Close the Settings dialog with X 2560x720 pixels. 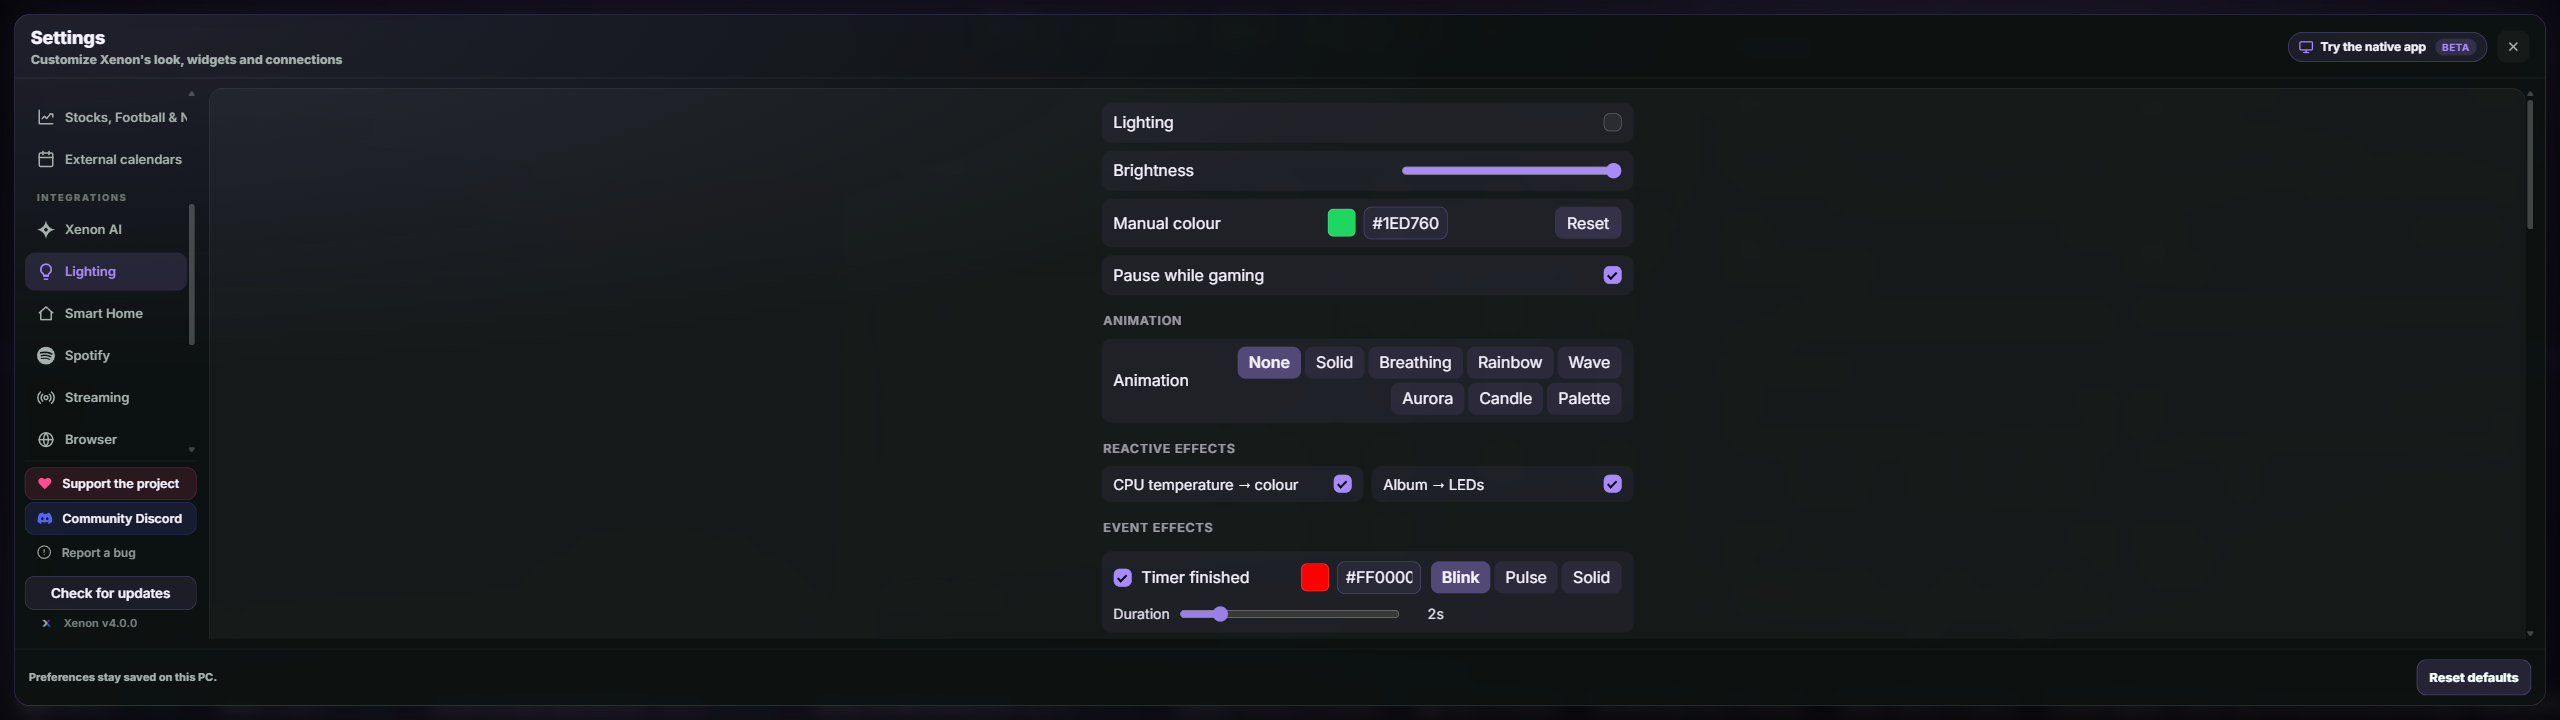click(2513, 47)
